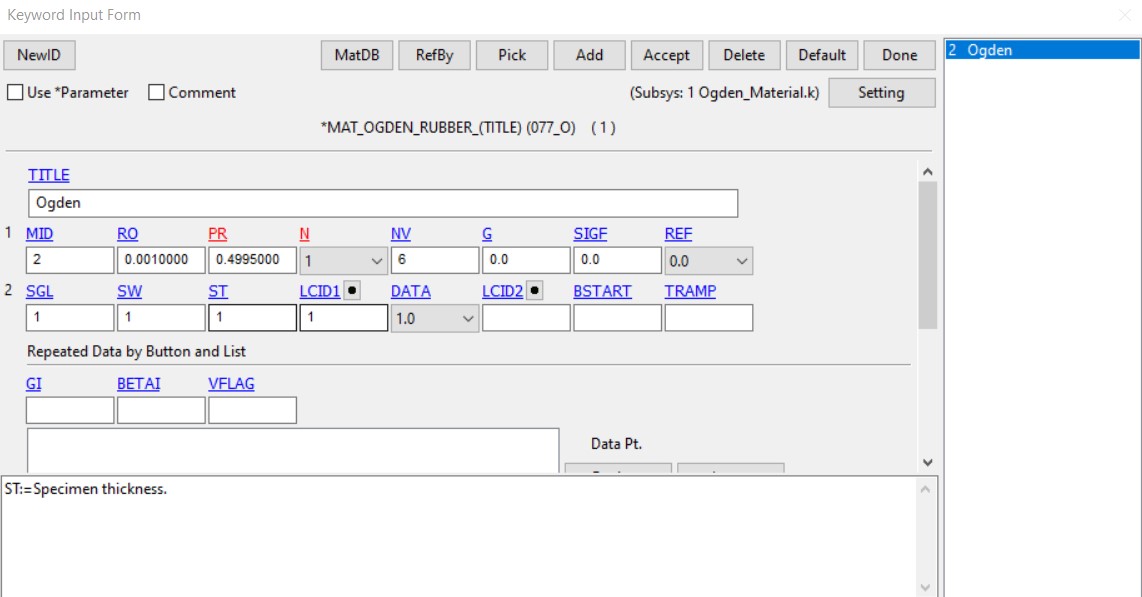Restore Default values for the form
Screen dimensions: 1142x597
point(821,55)
